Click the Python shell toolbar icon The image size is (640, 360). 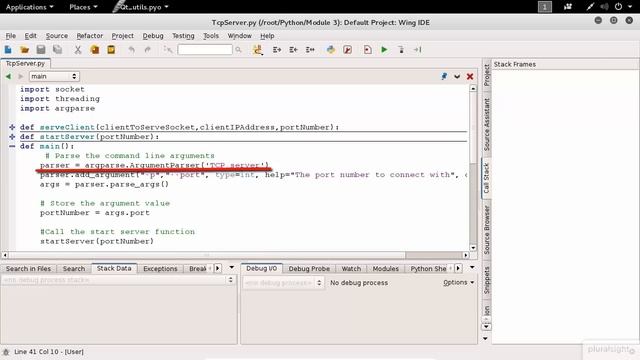[331, 50]
